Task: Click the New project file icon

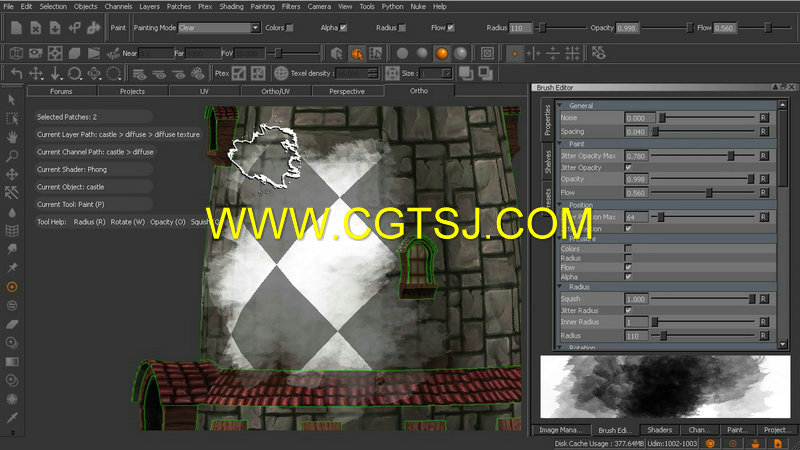Action: (16, 28)
